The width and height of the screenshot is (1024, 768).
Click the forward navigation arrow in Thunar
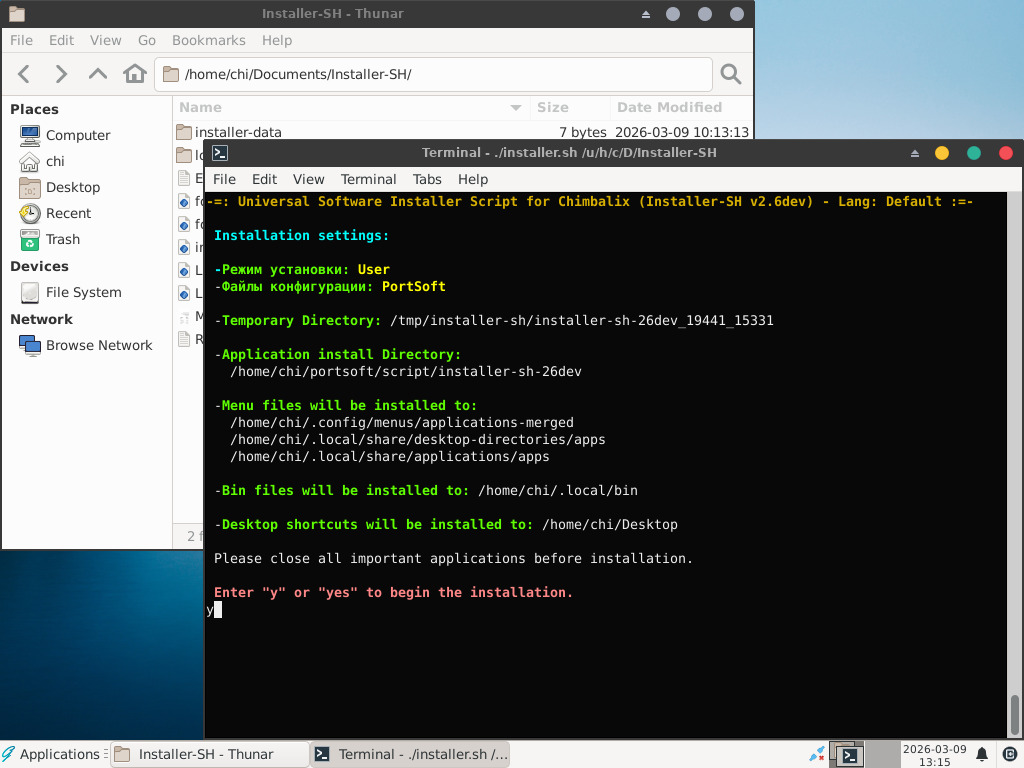pyautogui.click(x=61, y=74)
